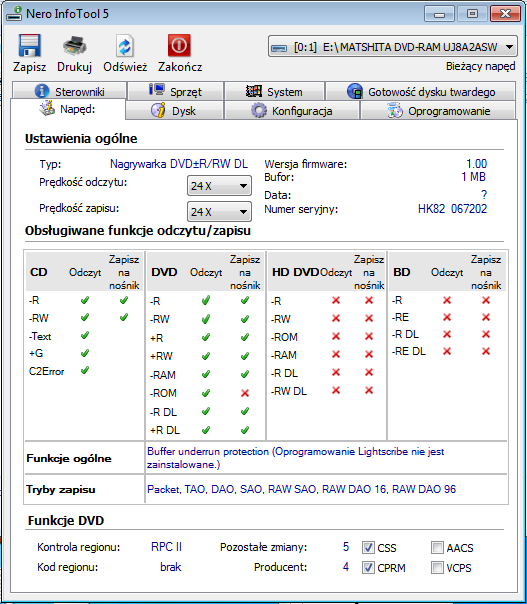Click the Sterowniki tab info icon
The image size is (527, 604).
pos(42,91)
